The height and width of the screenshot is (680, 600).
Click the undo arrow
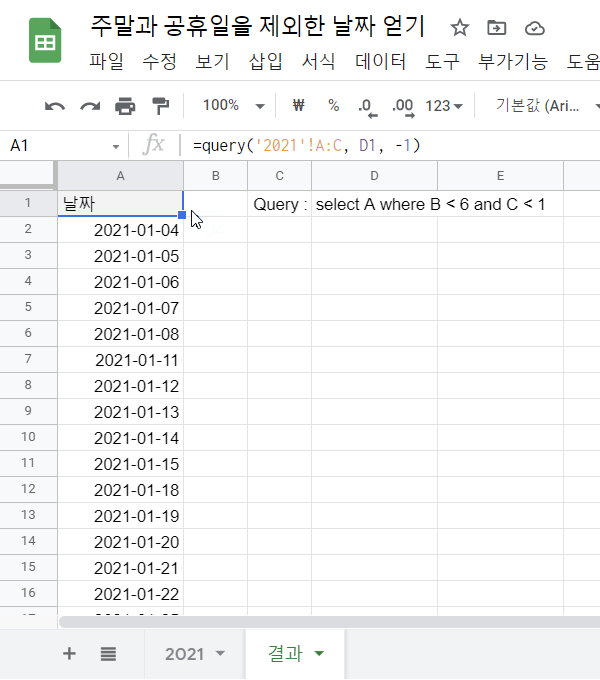55,106
